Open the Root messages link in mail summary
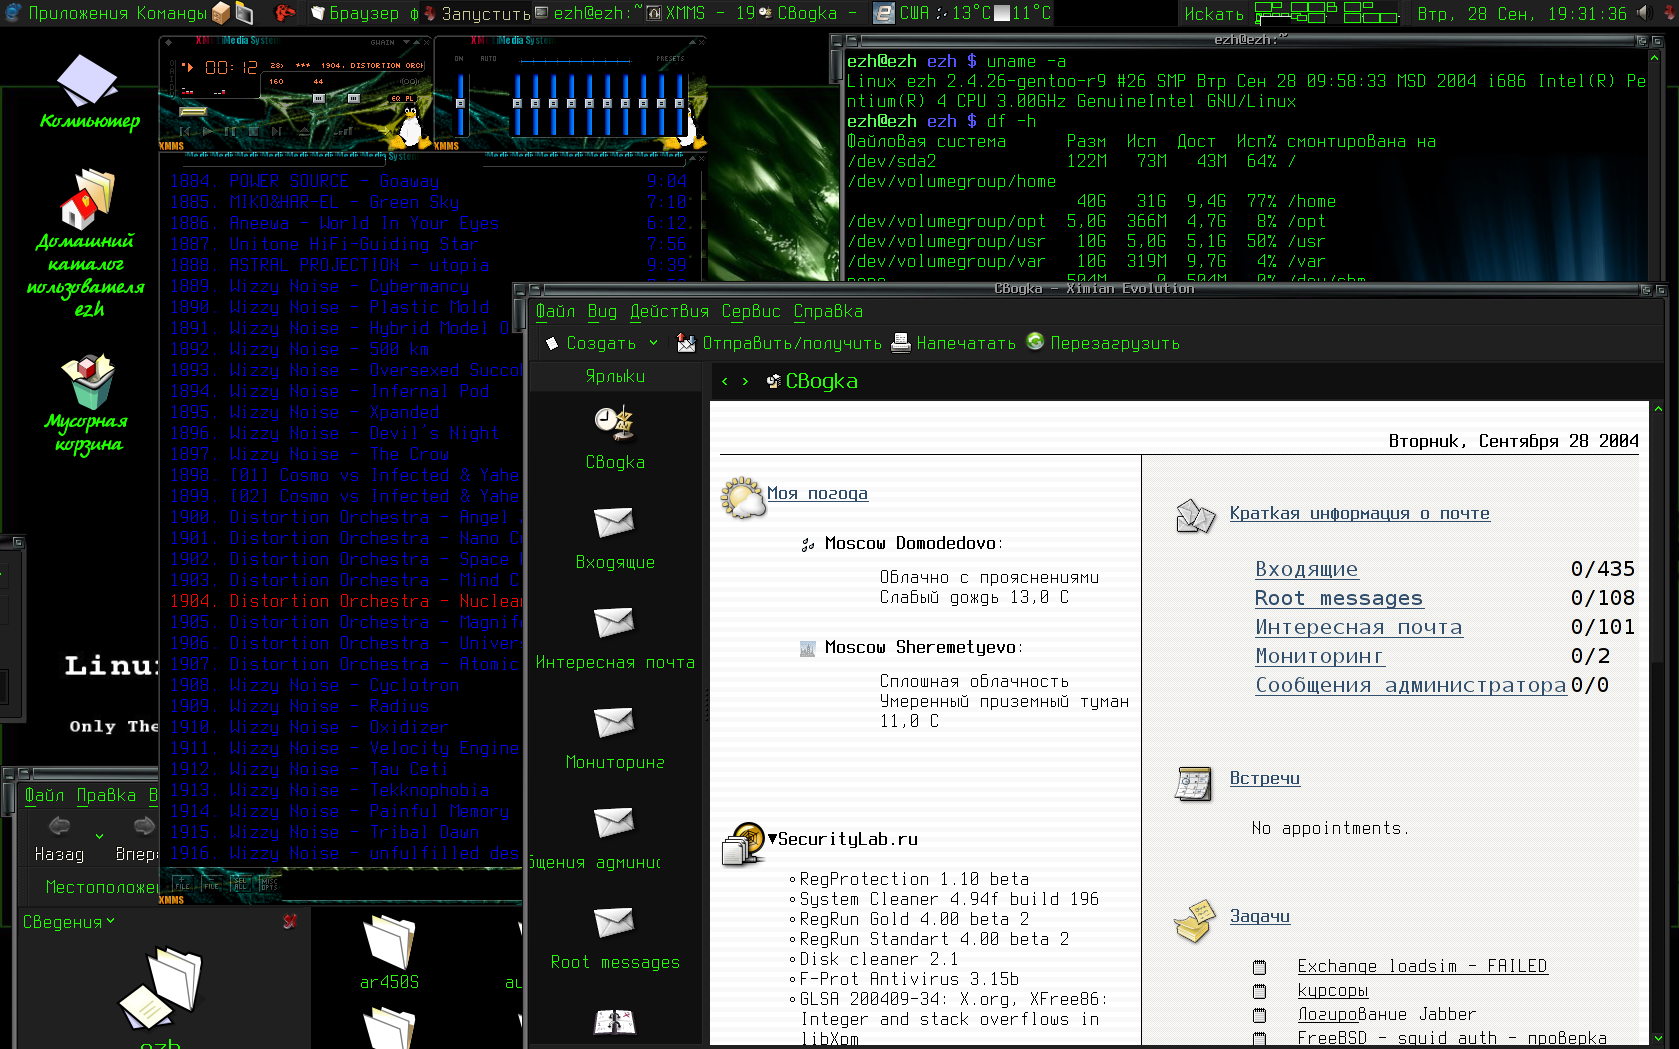 1338,598
